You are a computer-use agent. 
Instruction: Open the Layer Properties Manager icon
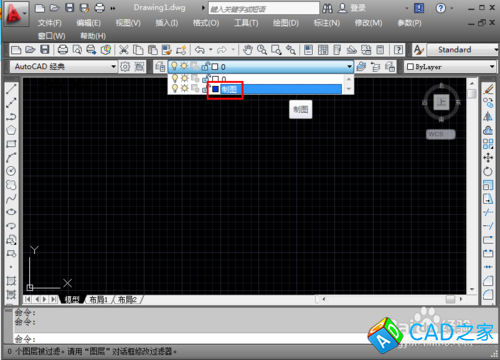point(160,67)
